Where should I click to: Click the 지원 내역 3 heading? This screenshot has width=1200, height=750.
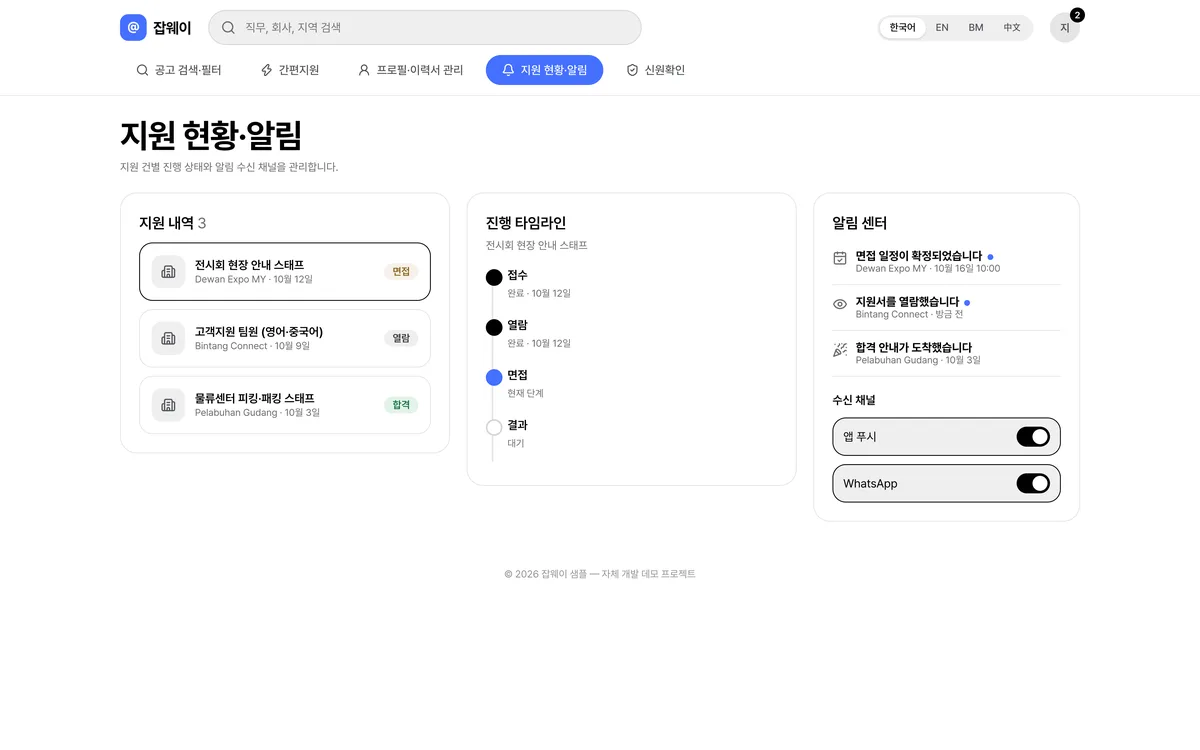pyautogui.click(x=173, y=223)
